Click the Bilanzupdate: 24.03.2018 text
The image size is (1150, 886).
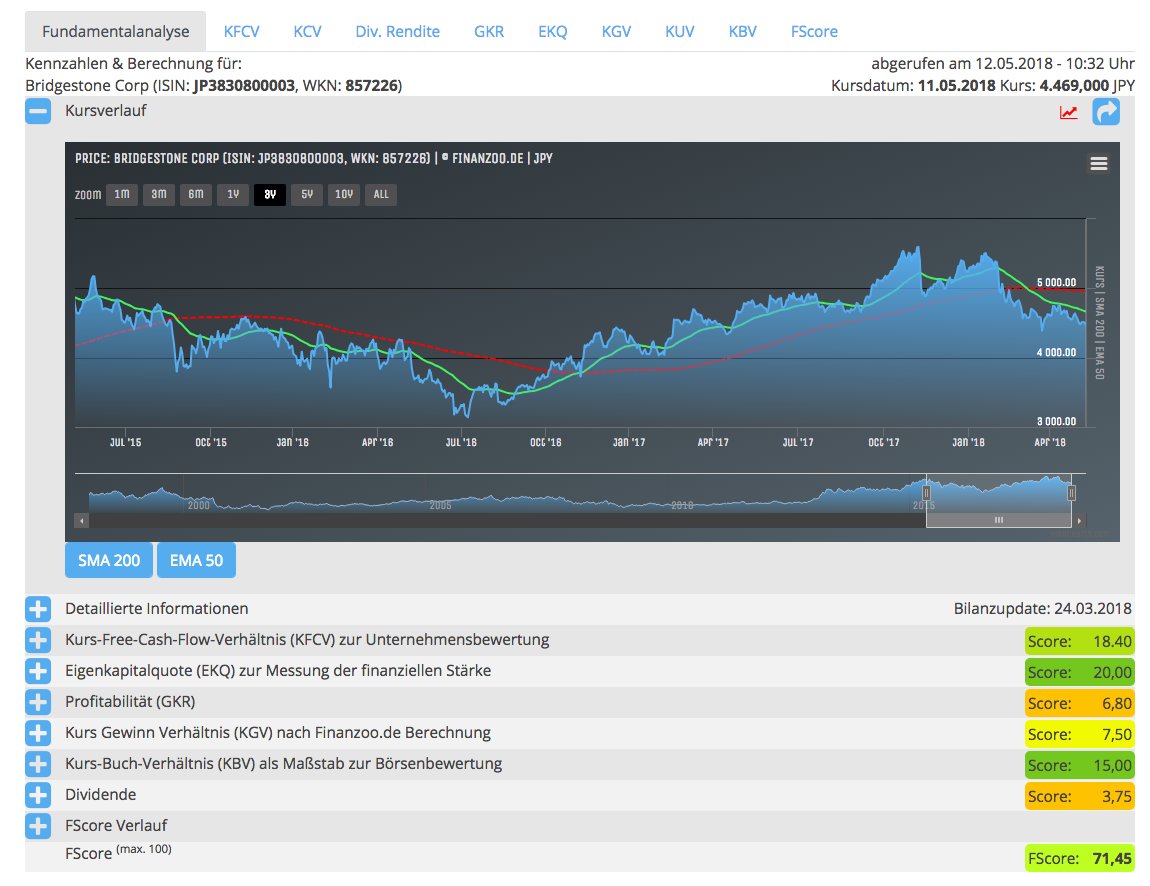tap(1042, 609)
